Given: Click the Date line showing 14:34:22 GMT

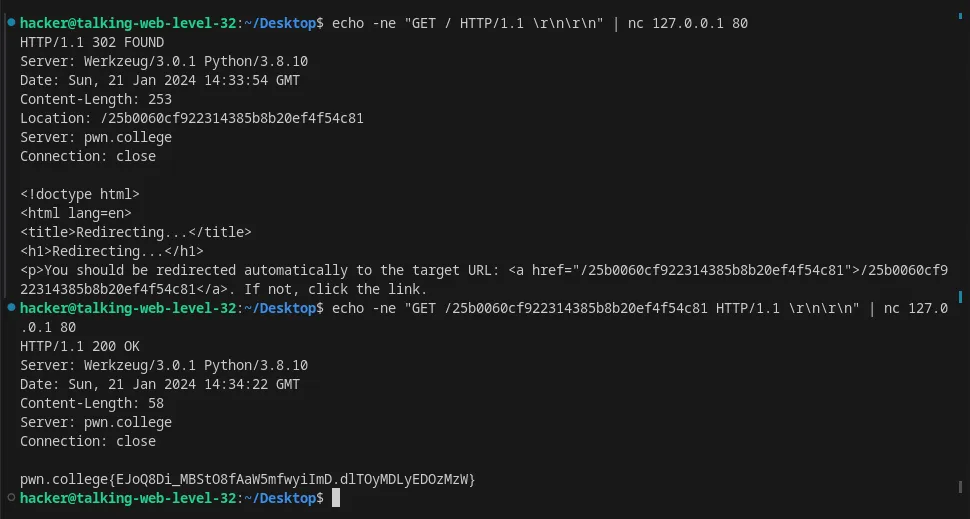Looking at the screenshot, I should point(160,384).
